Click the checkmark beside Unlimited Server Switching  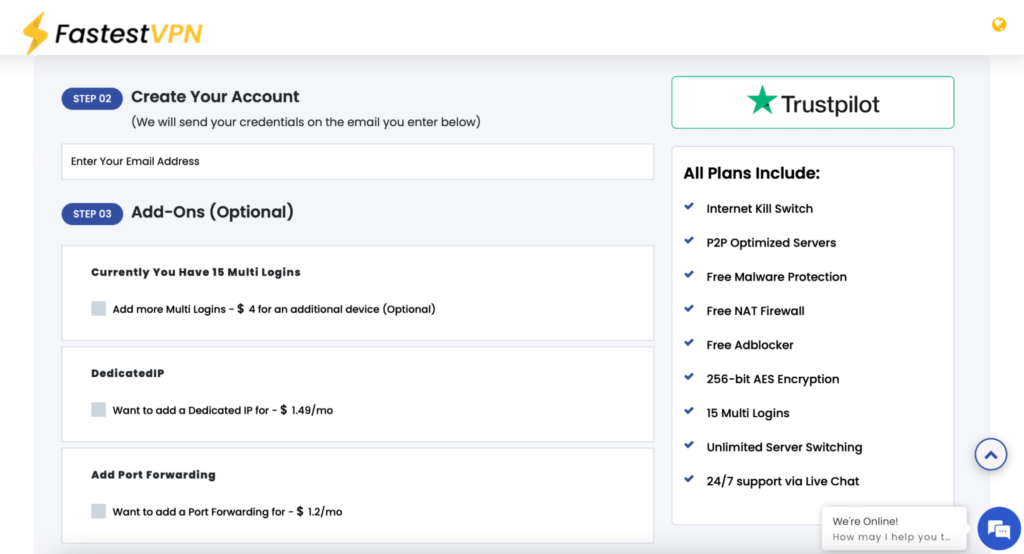click(x=689, y=445)
